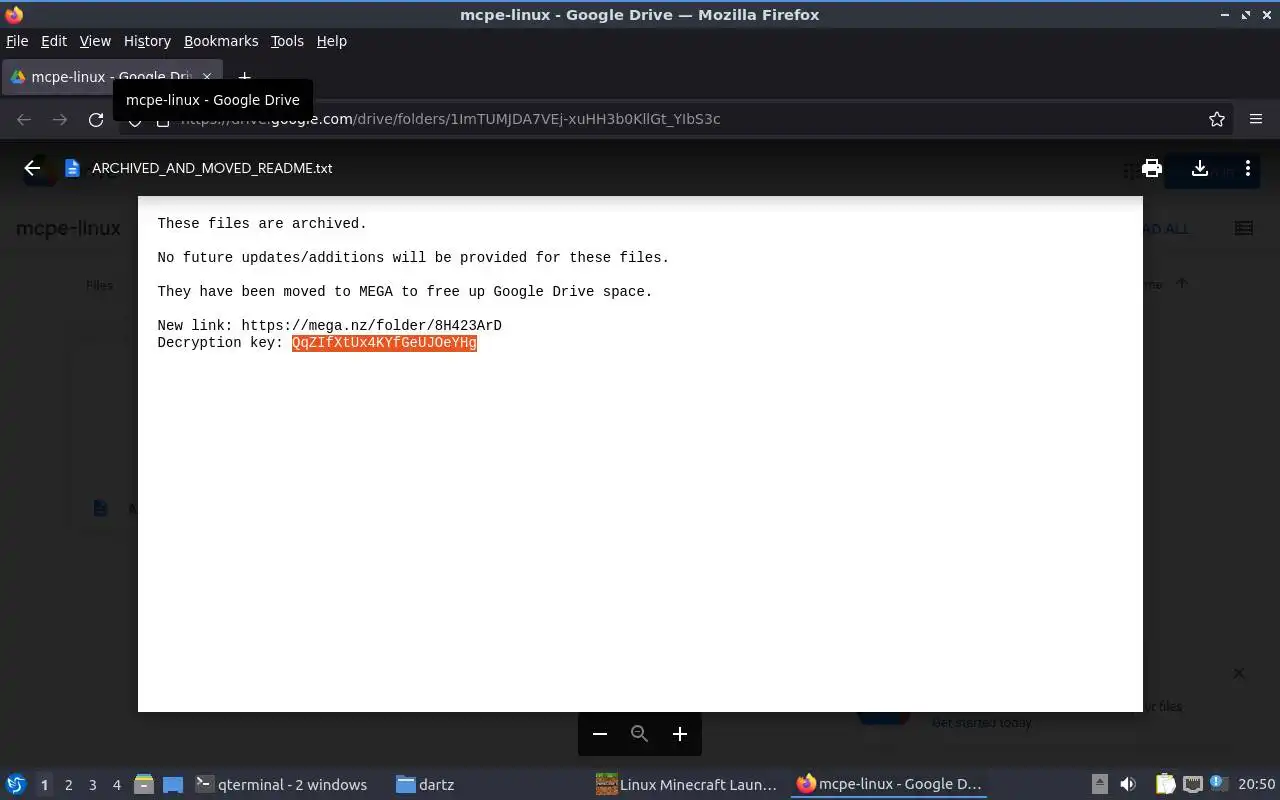The width and height of the screenshot is (1280, 800).
Task: Switch to the dartz folder window
Action: [425, 785]
